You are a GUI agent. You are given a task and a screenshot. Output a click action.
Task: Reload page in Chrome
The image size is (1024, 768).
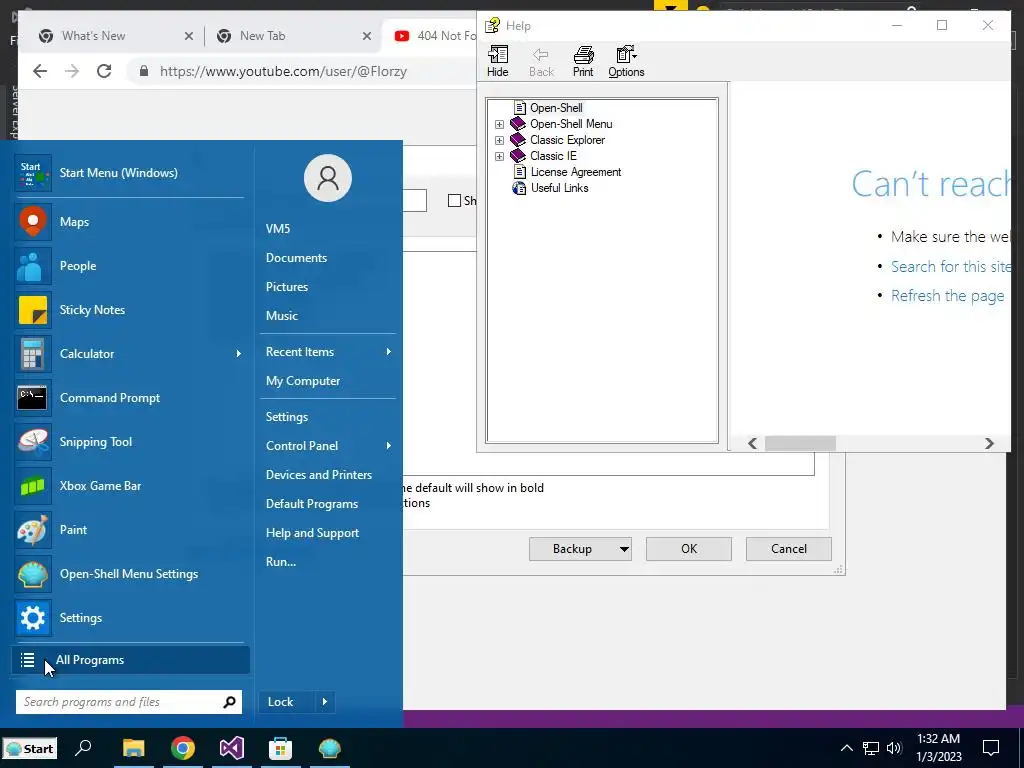tap(104, 71)
